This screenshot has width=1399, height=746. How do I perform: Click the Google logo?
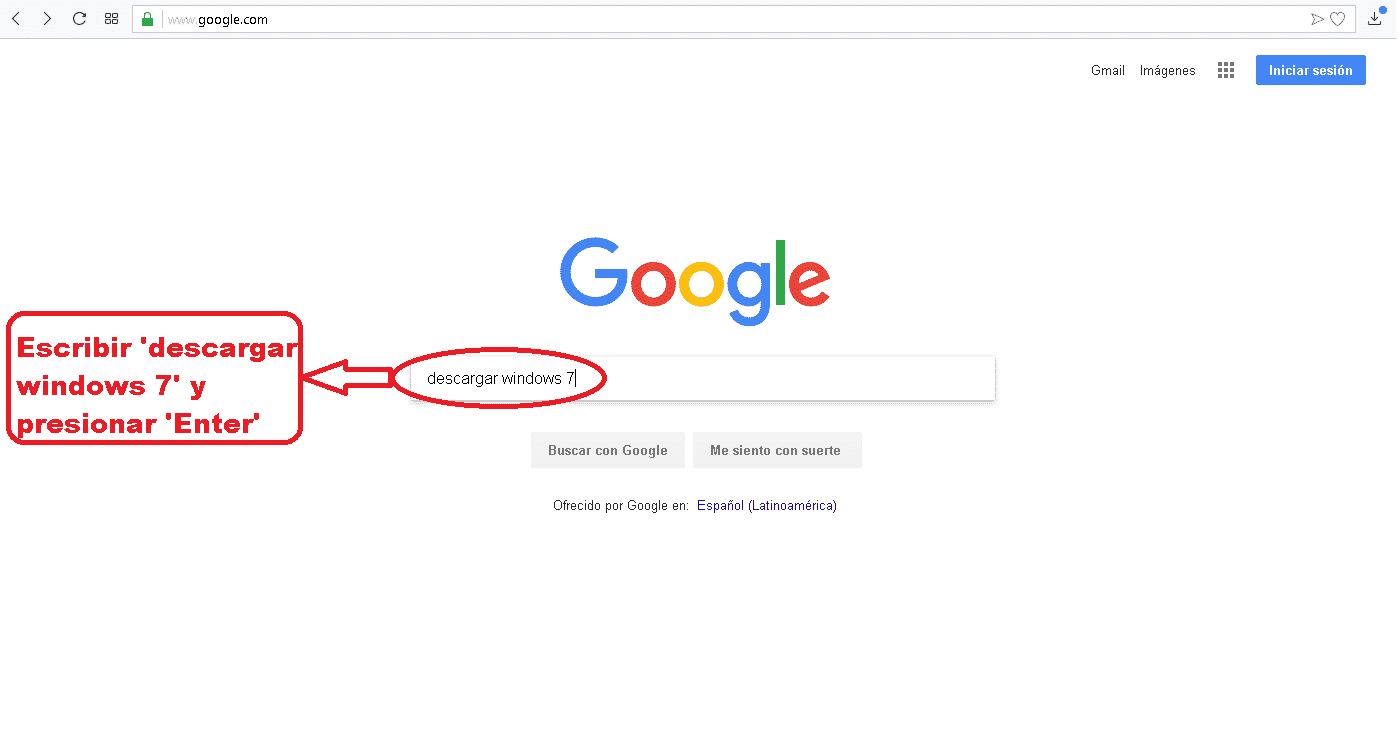(x=695, y=282)
